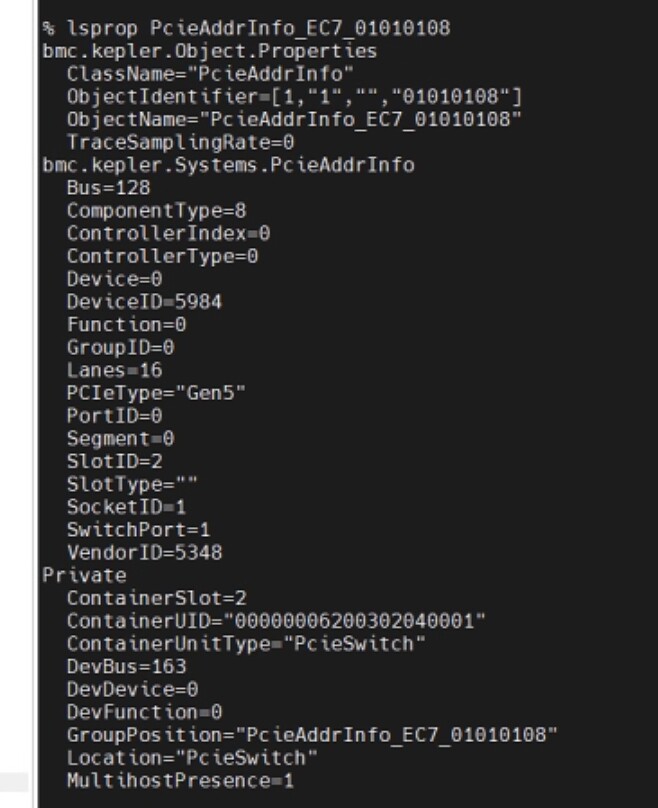Click the MultihostPresence=1 line

pos(180,781)
